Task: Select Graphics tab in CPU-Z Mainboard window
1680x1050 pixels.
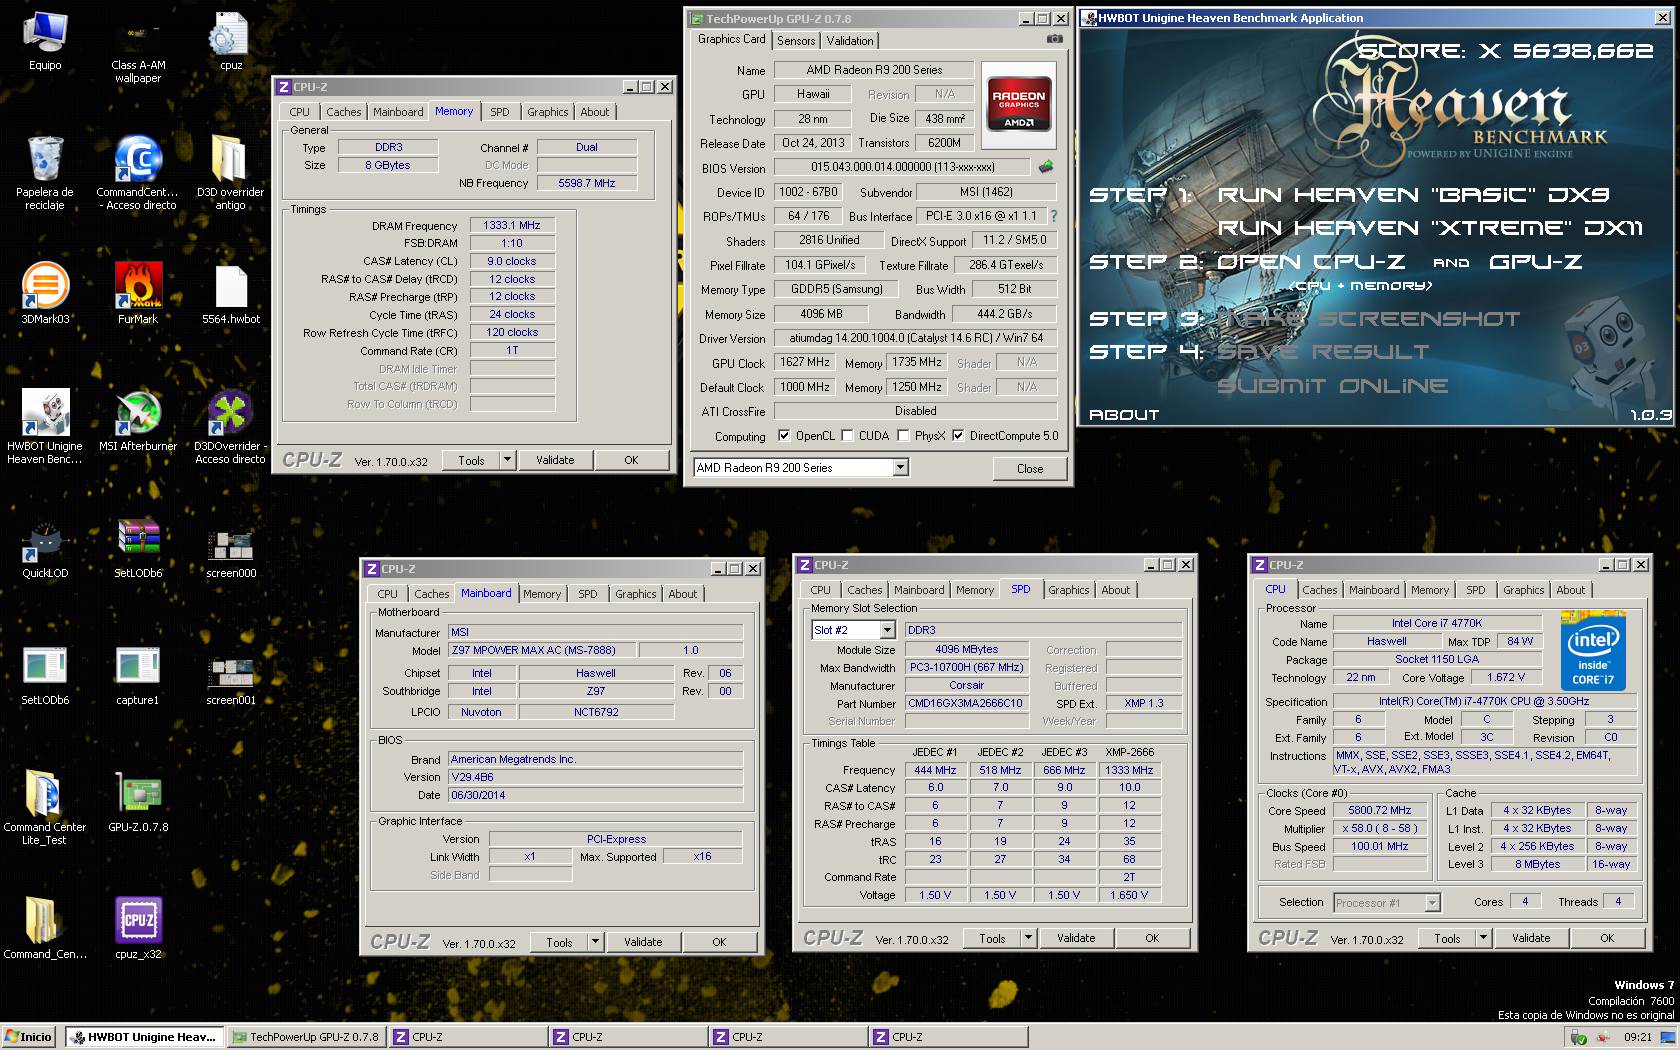Action: (636, 594)
